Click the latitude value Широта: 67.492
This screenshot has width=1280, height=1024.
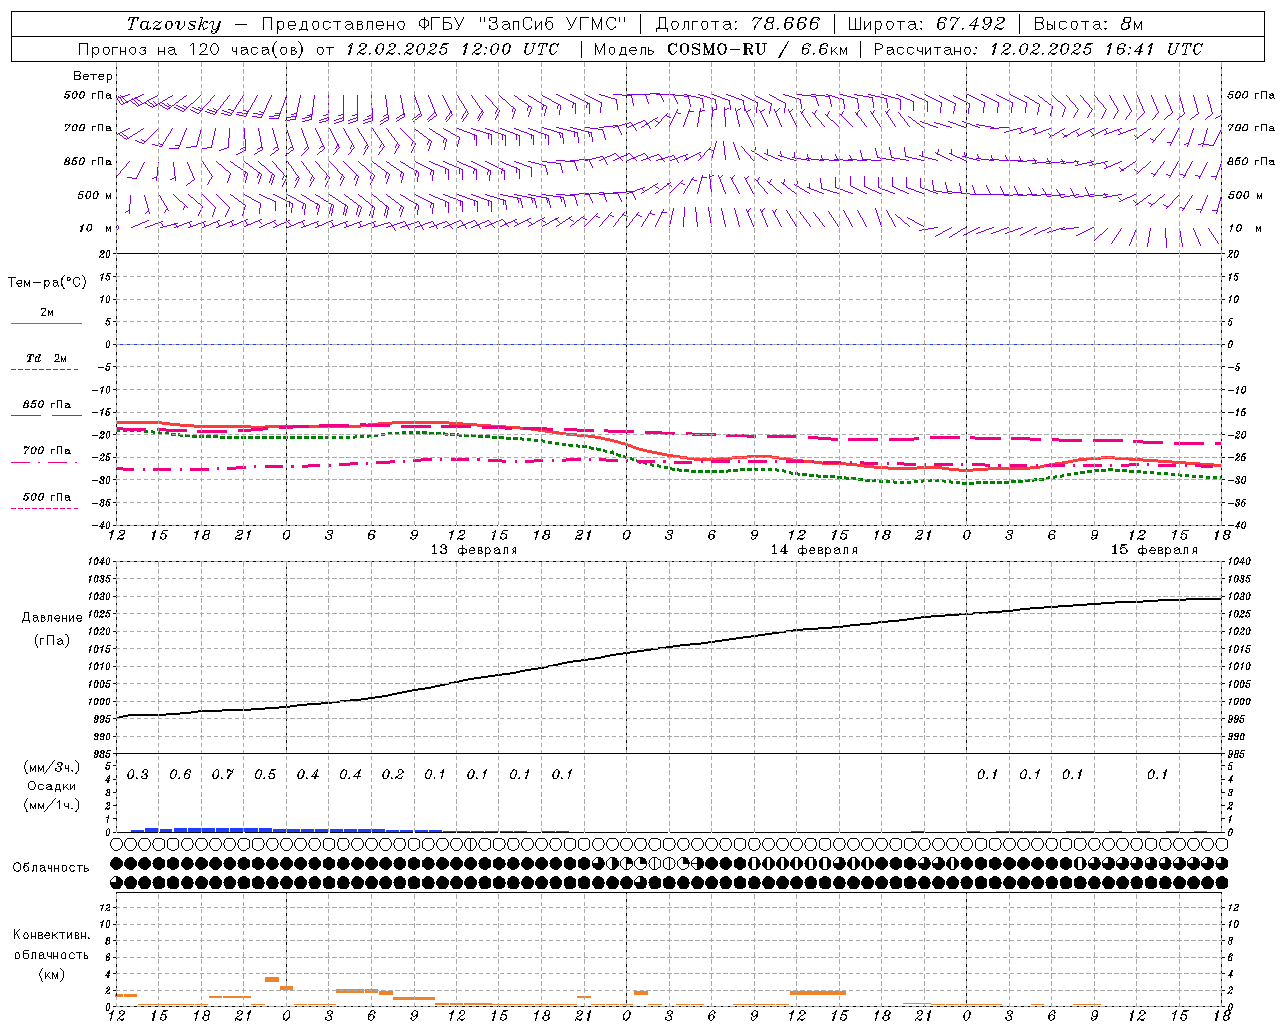pyautogui.click(x=926, y=24)
